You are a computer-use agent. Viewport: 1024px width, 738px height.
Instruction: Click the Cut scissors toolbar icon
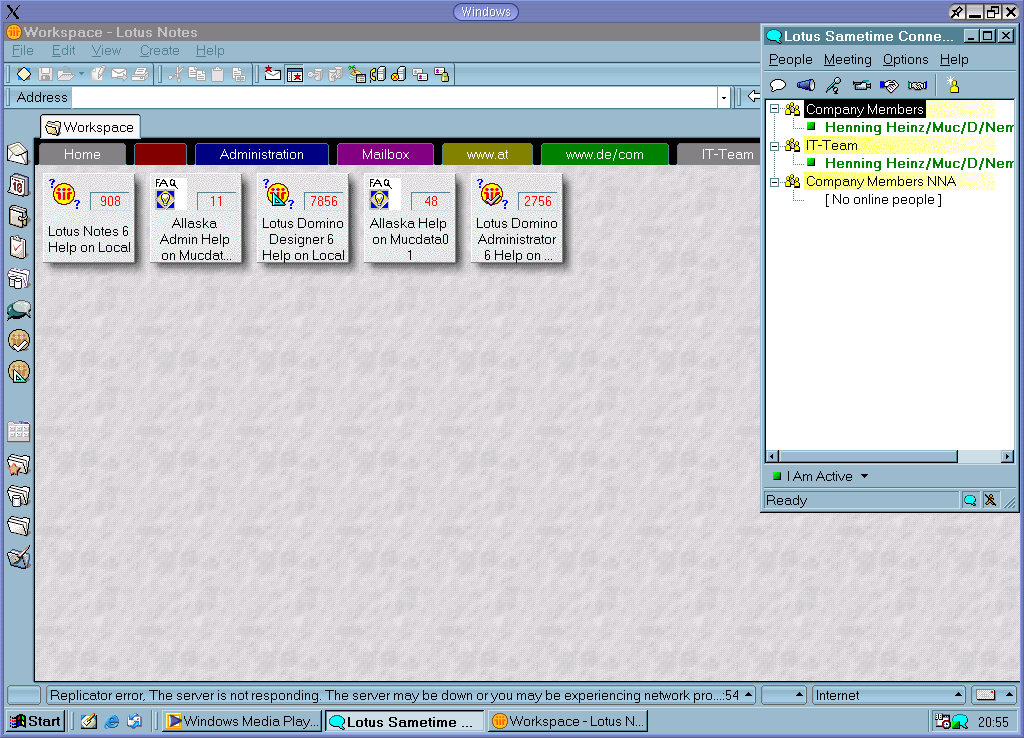click(175, 74)
